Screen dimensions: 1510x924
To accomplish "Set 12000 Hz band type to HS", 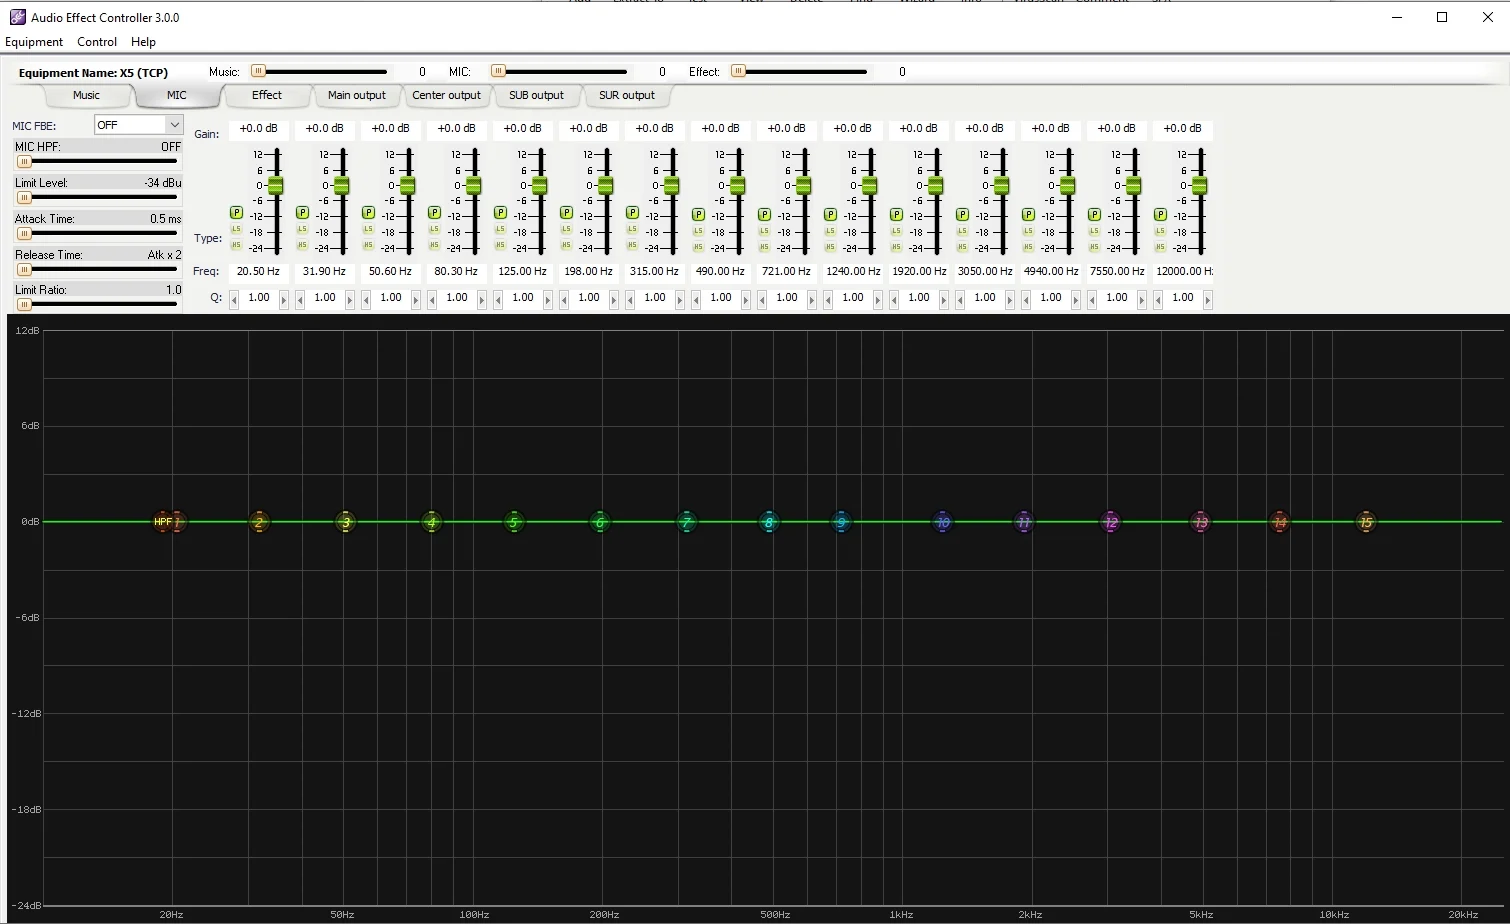I will [x=1160, y=245].
